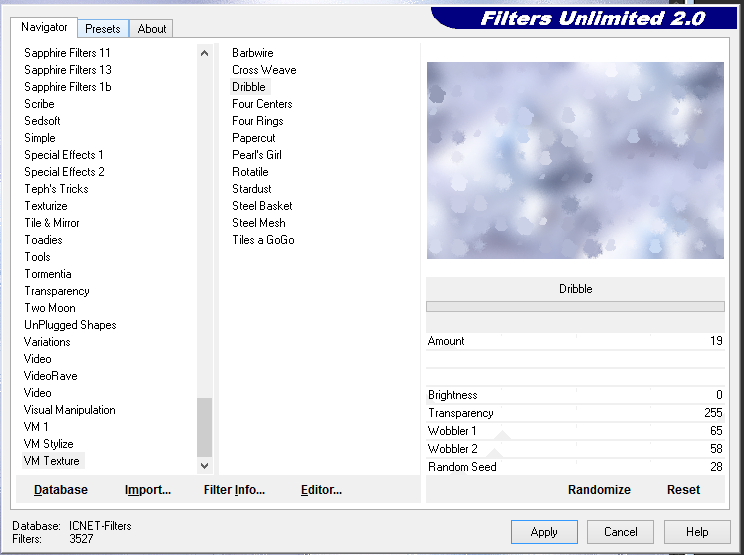Adjust the Amount slider row
The image size is (744, 555).
[x=575, y=341]
